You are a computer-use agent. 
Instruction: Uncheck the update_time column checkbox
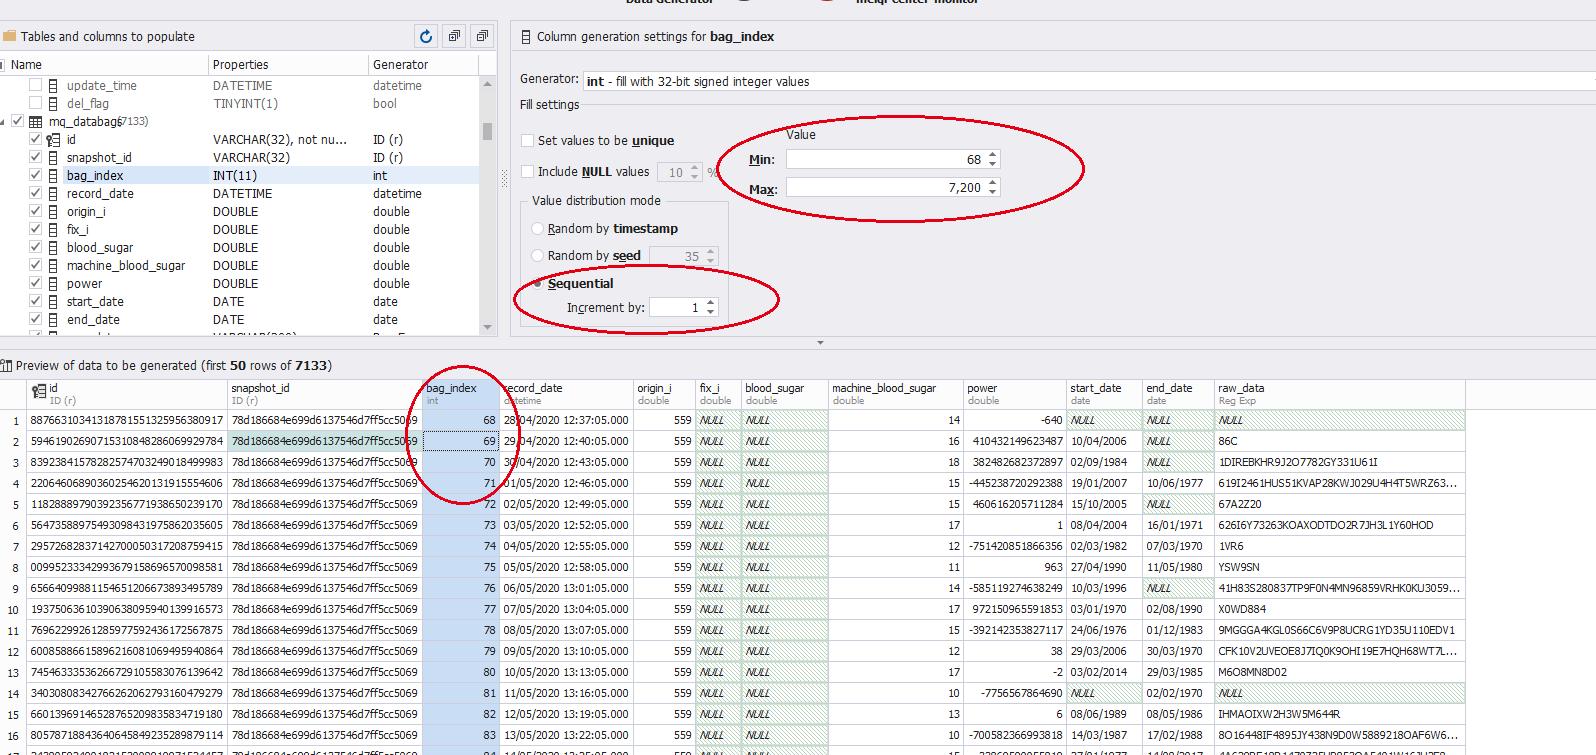(36, 86)
